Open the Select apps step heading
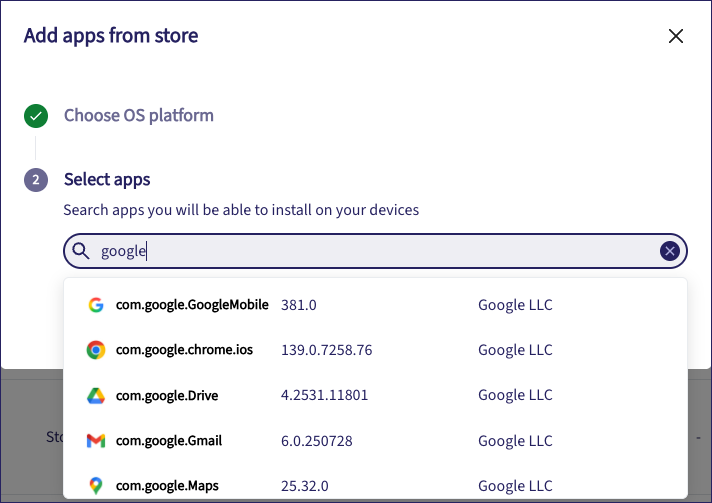 tap(107, 180)
